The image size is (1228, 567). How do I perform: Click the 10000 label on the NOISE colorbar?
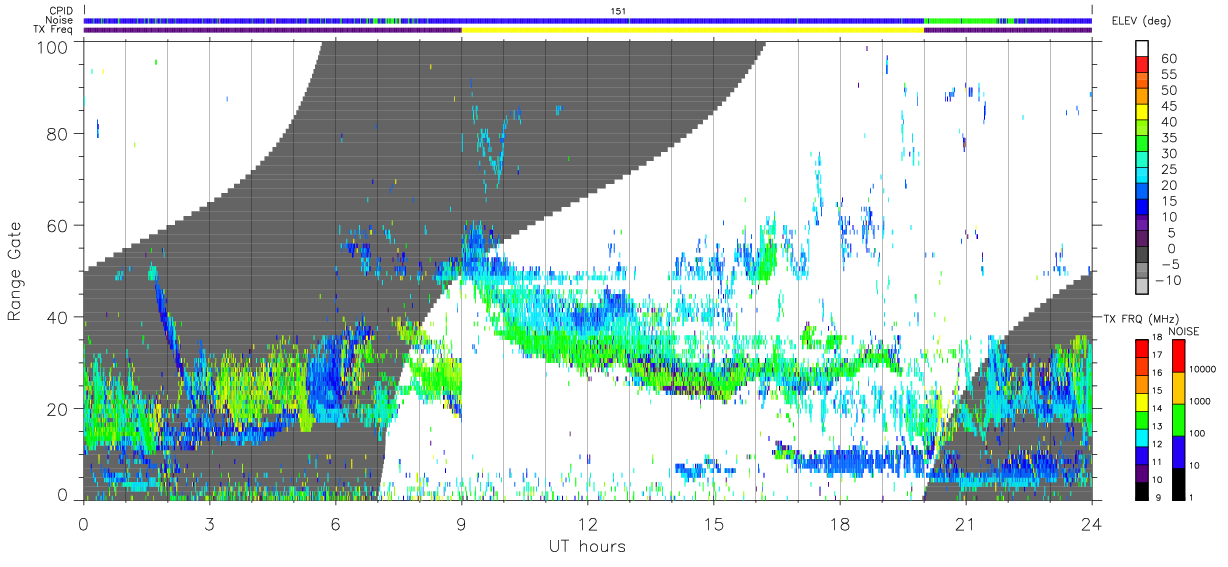1203,369
